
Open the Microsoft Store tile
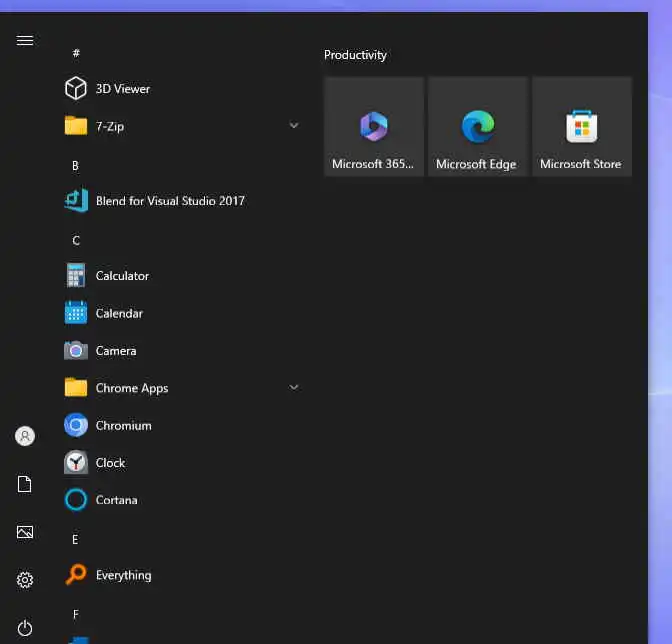click(582, 127)
